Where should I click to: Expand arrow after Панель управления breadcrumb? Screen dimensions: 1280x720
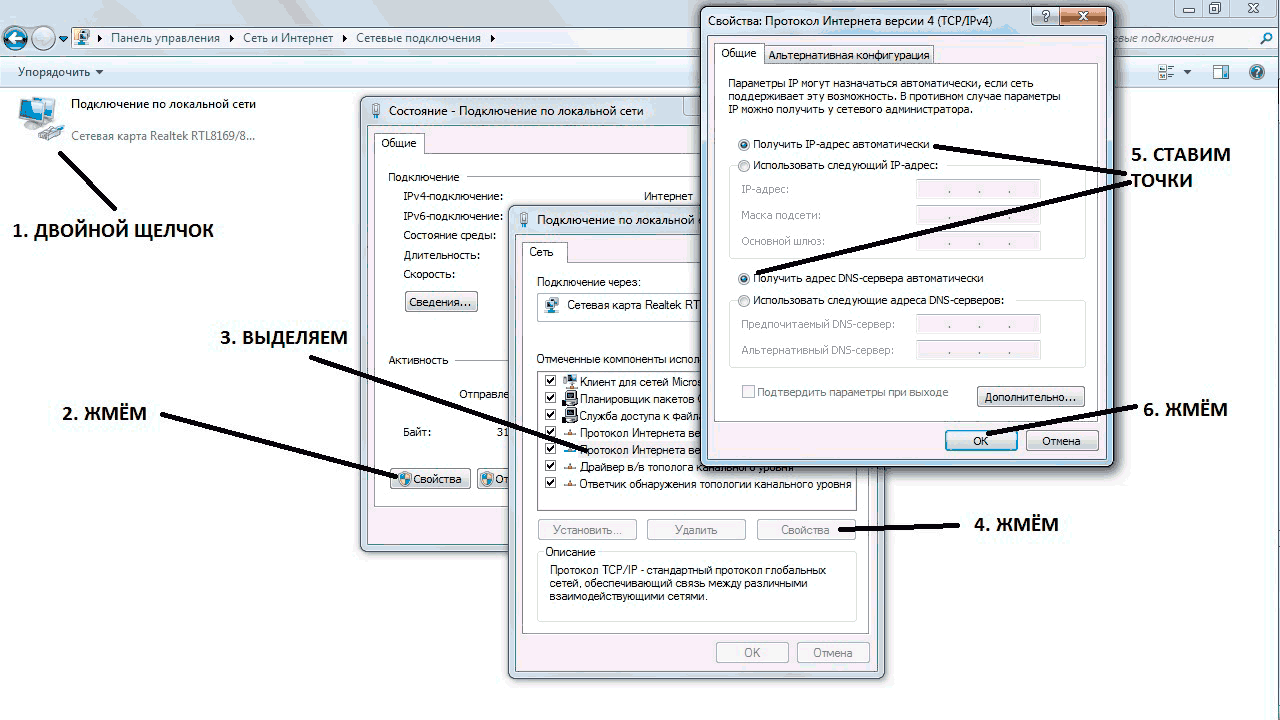point(231,38)
